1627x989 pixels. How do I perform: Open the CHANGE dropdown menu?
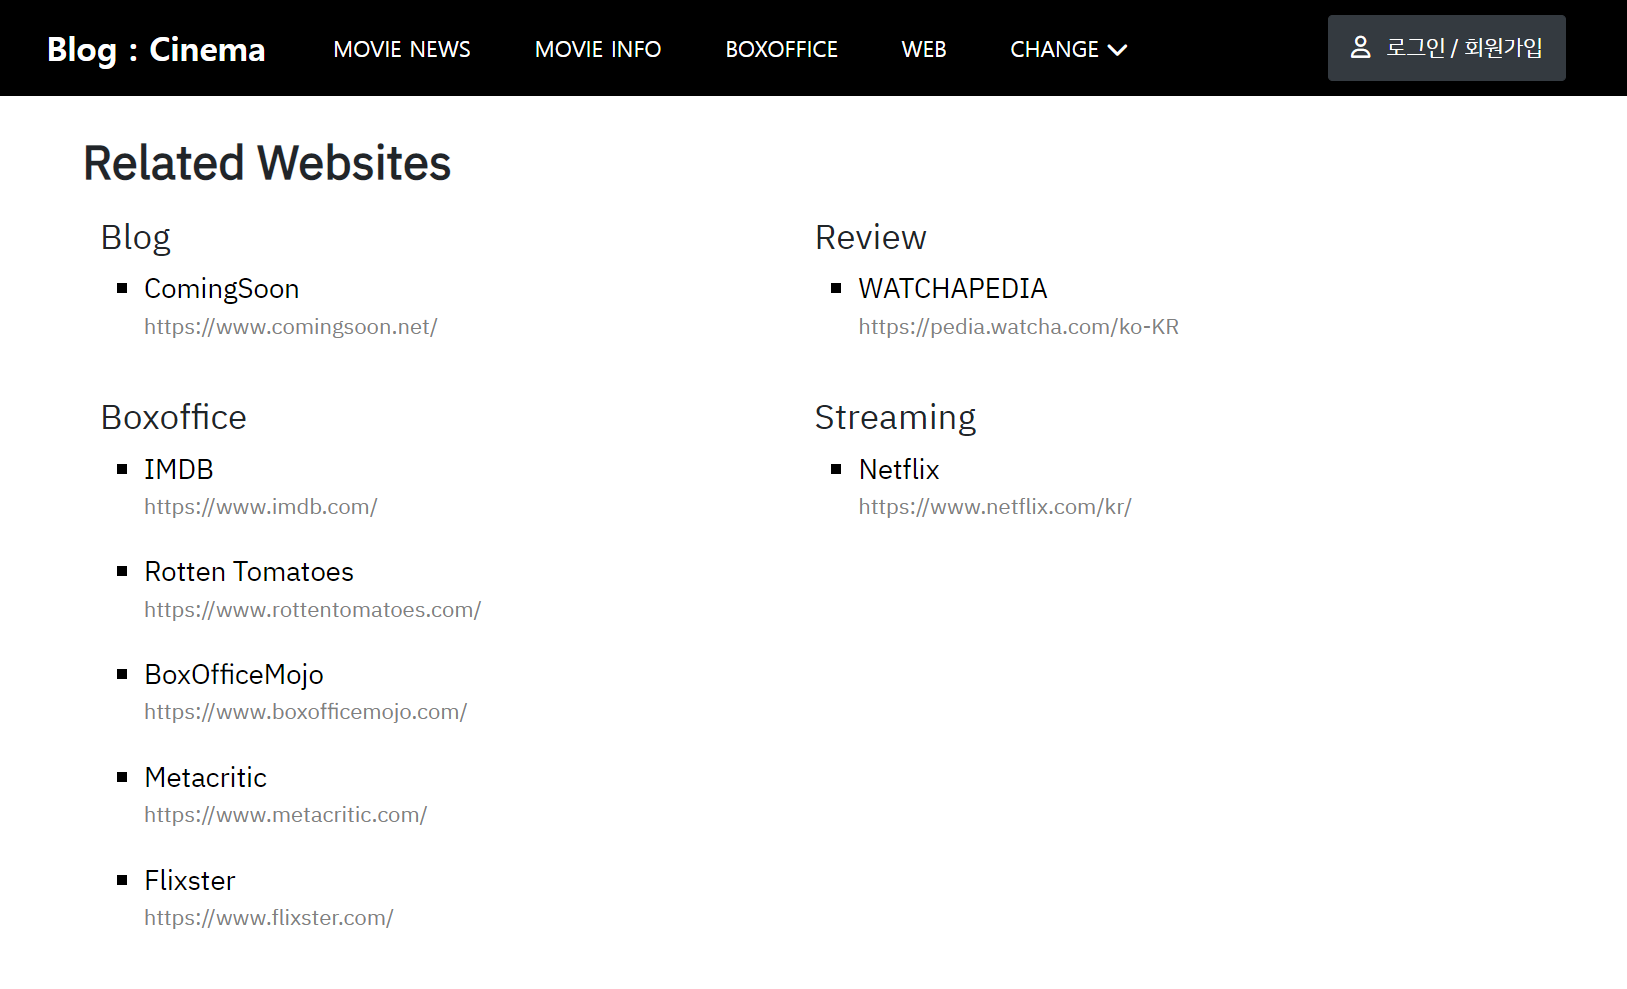click(x=1055, y=48)
